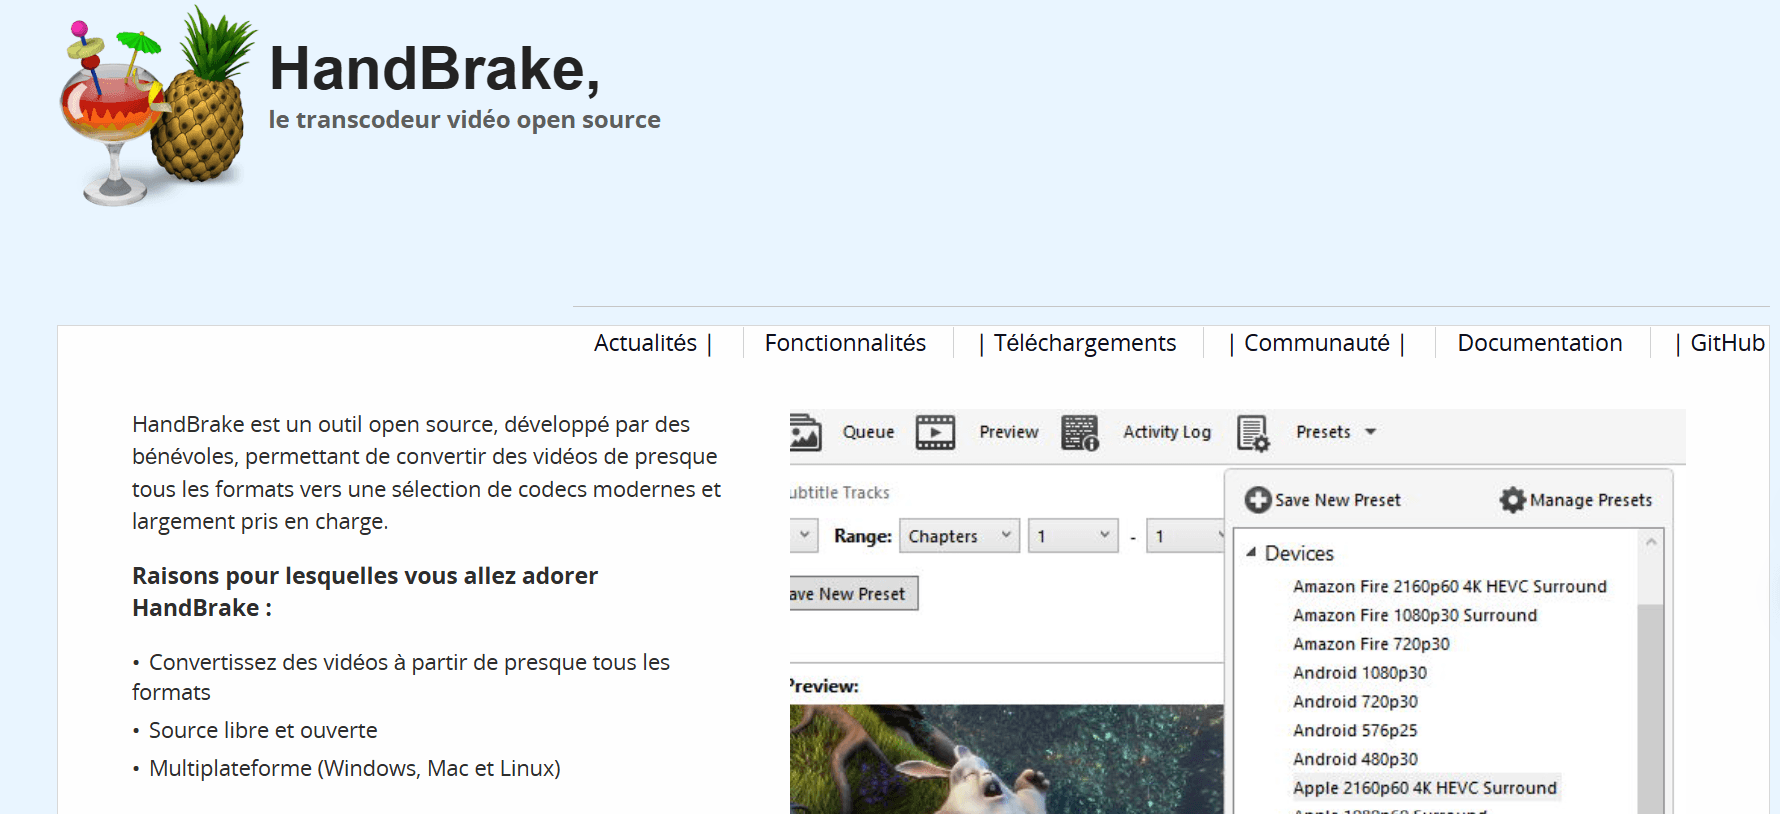Open the partially hidden dropdown left of Range

tap(804, 536)
